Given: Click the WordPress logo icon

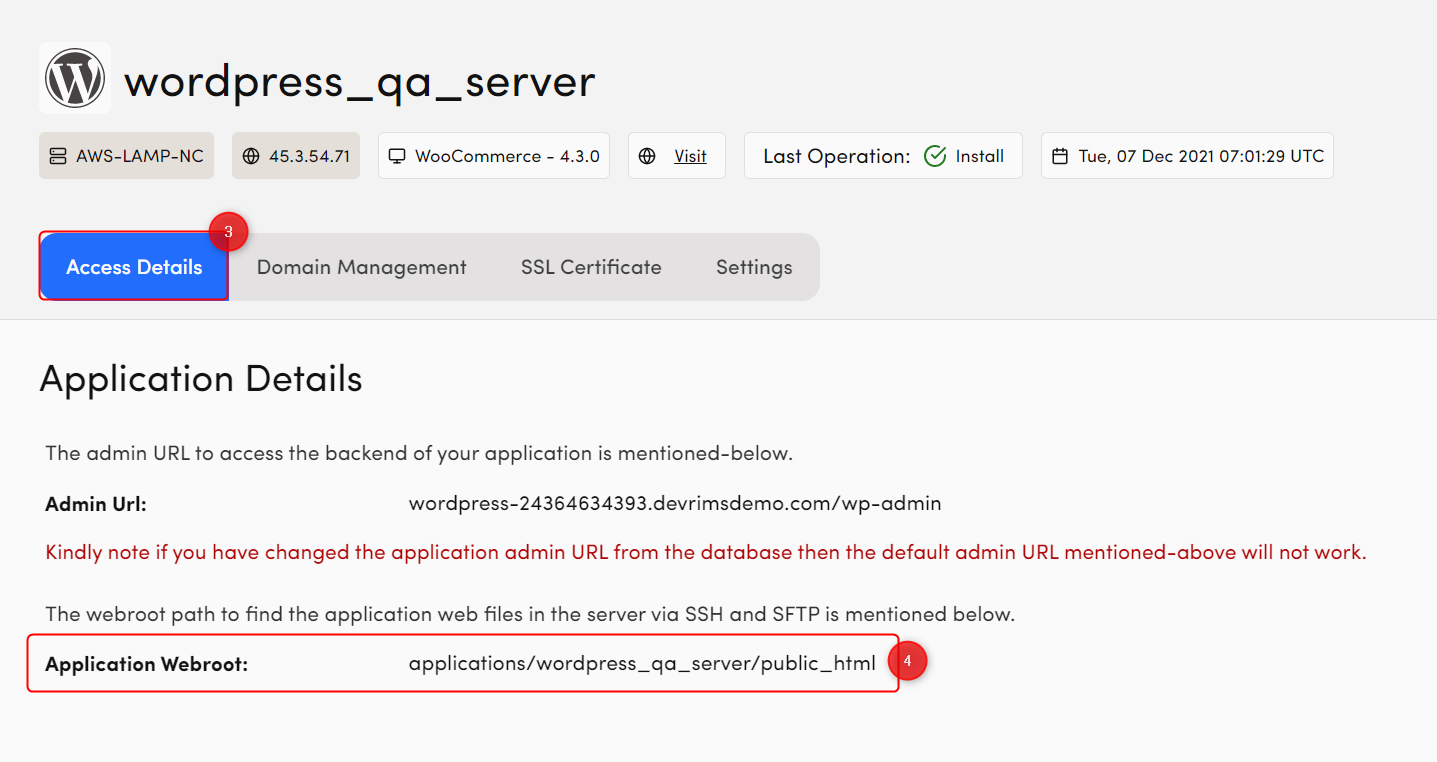Looking at the screenshot, I should 75,78.
